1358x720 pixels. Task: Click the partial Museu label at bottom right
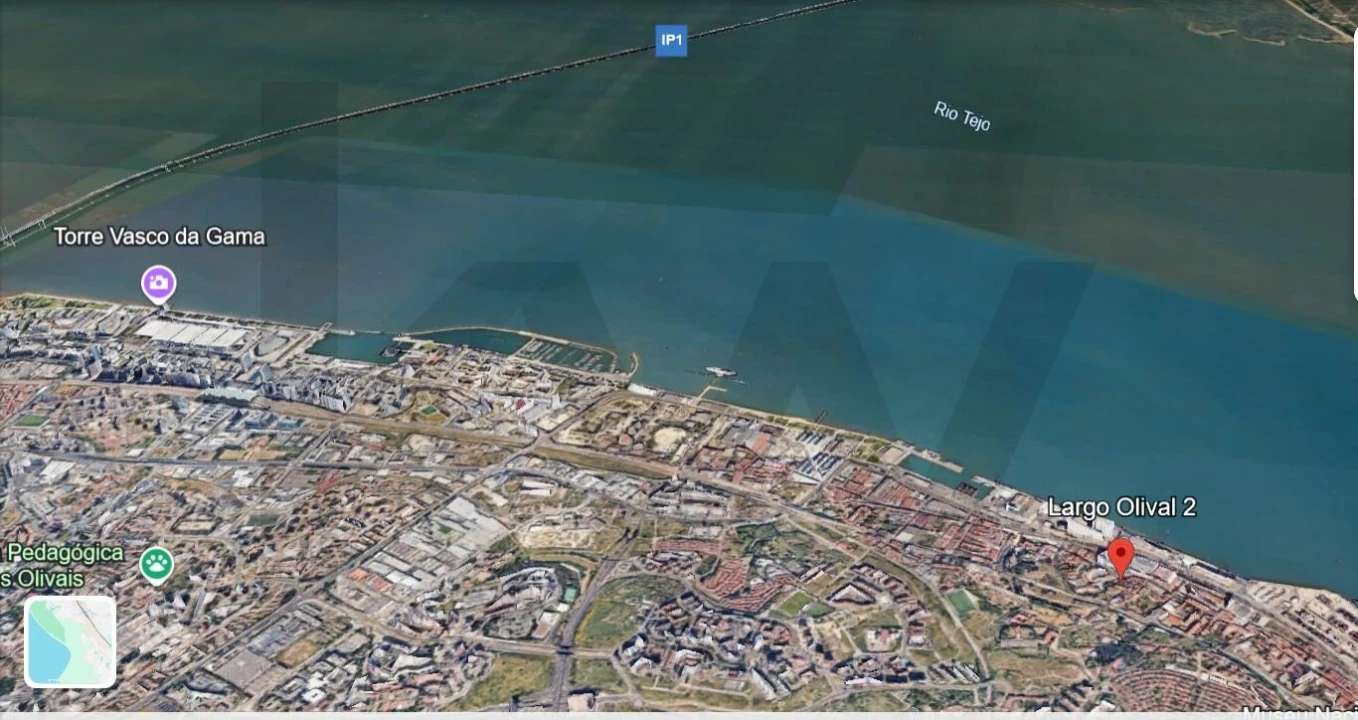coord(1299,712)
